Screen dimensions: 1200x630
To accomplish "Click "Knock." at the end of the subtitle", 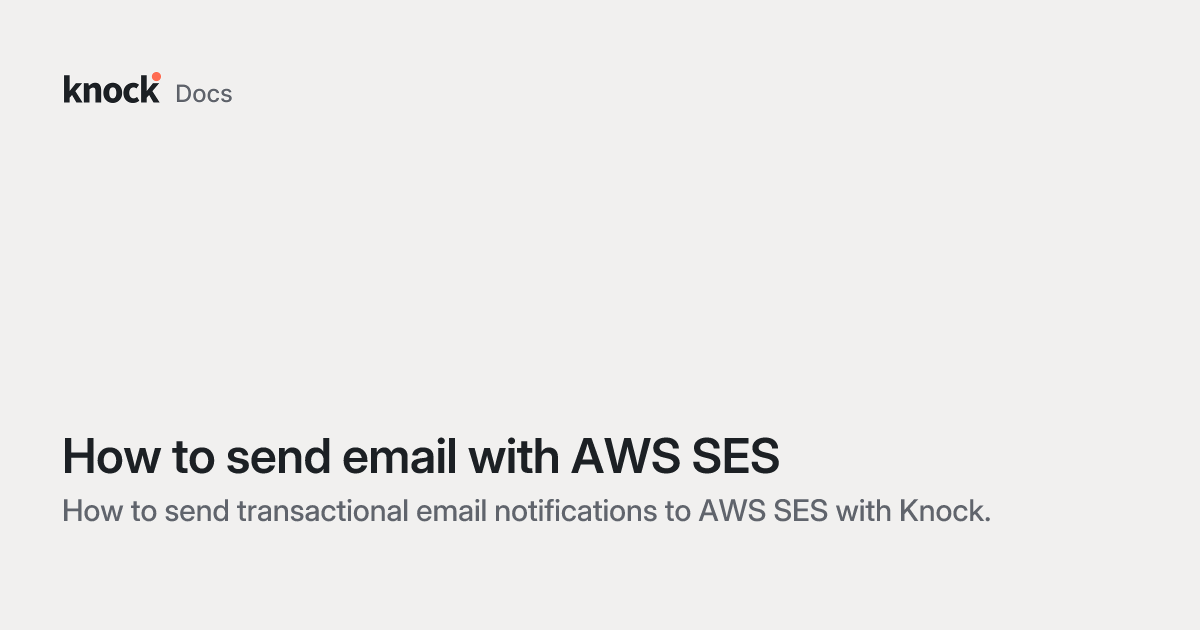I will (x=944, y=511).
